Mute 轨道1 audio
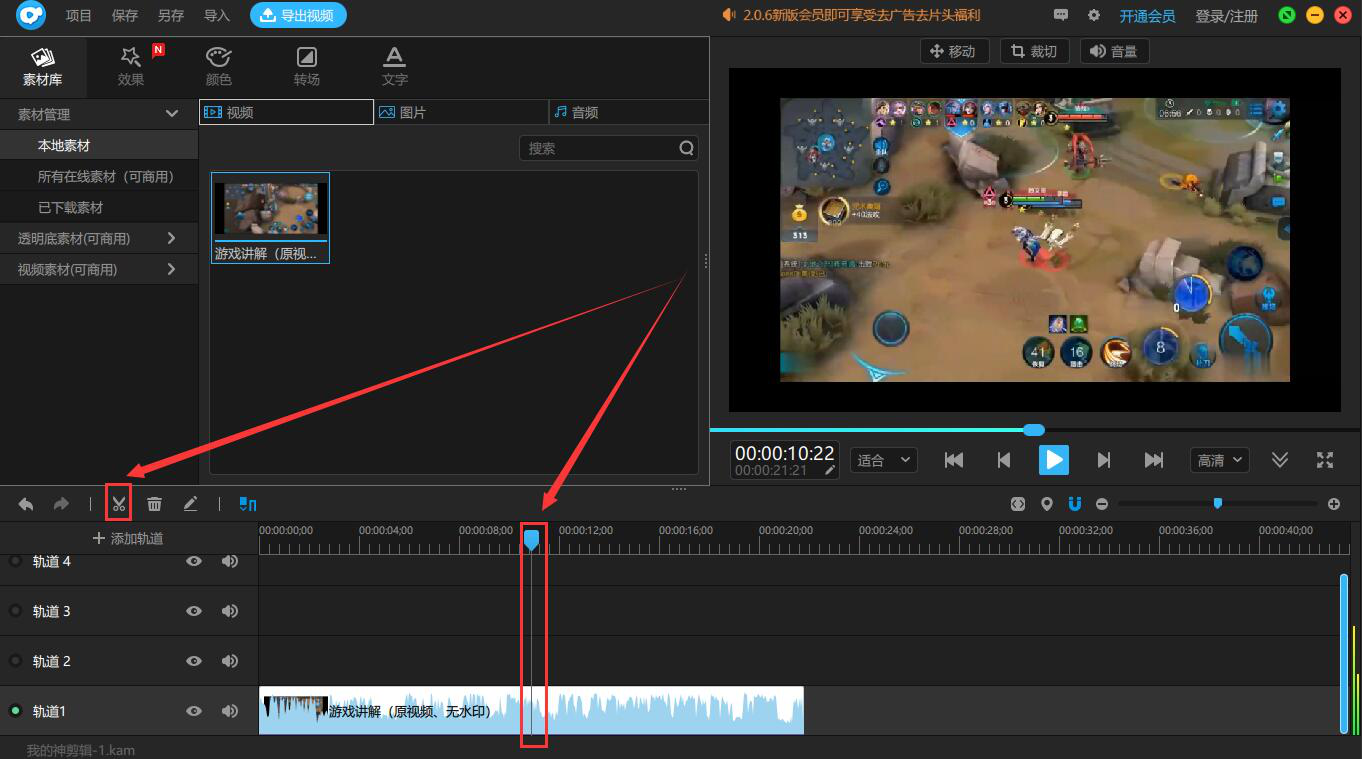The width and height of the screenshot is (1362, 759). click(230, 711)
